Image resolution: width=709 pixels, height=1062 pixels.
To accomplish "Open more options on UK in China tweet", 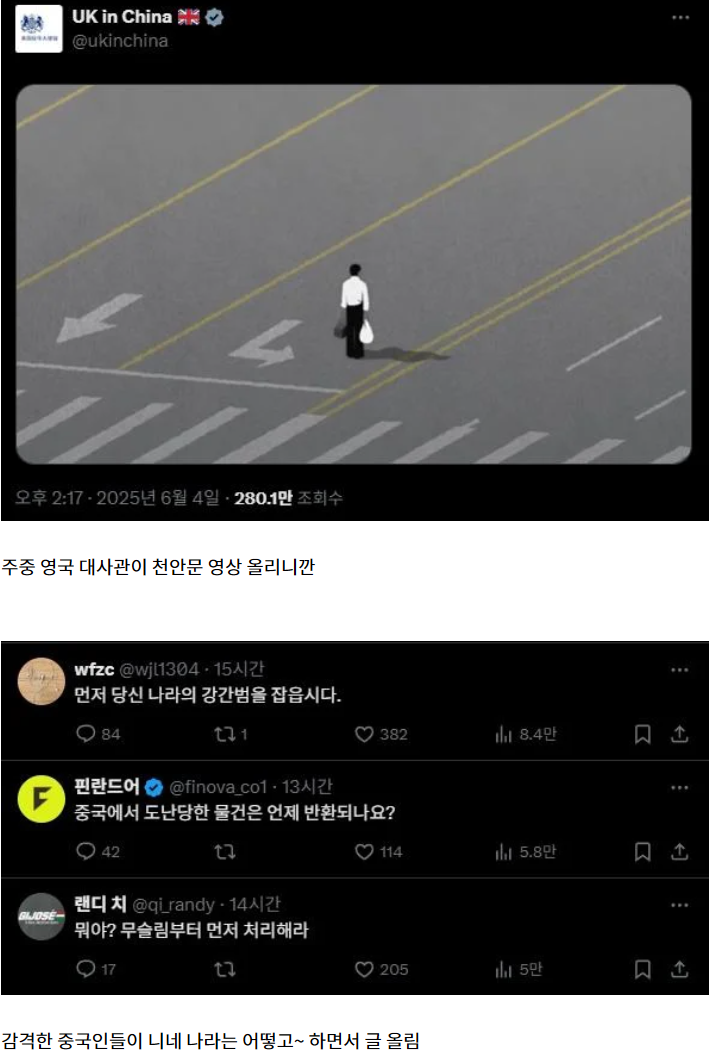I will coord(680,18).
